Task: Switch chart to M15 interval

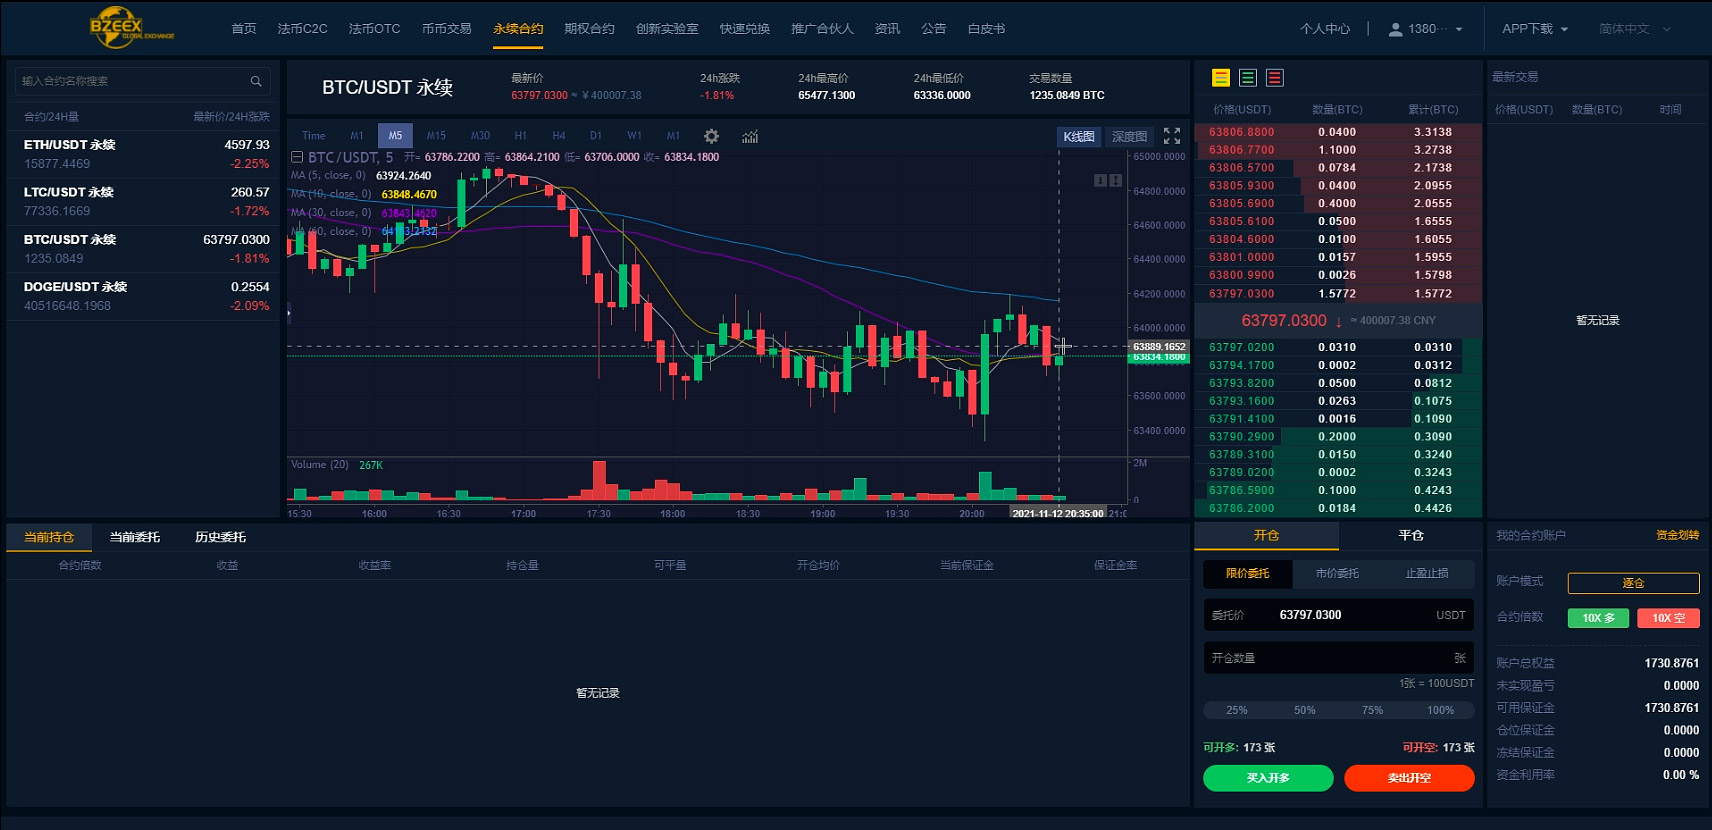Action: (x=436, y=136)
